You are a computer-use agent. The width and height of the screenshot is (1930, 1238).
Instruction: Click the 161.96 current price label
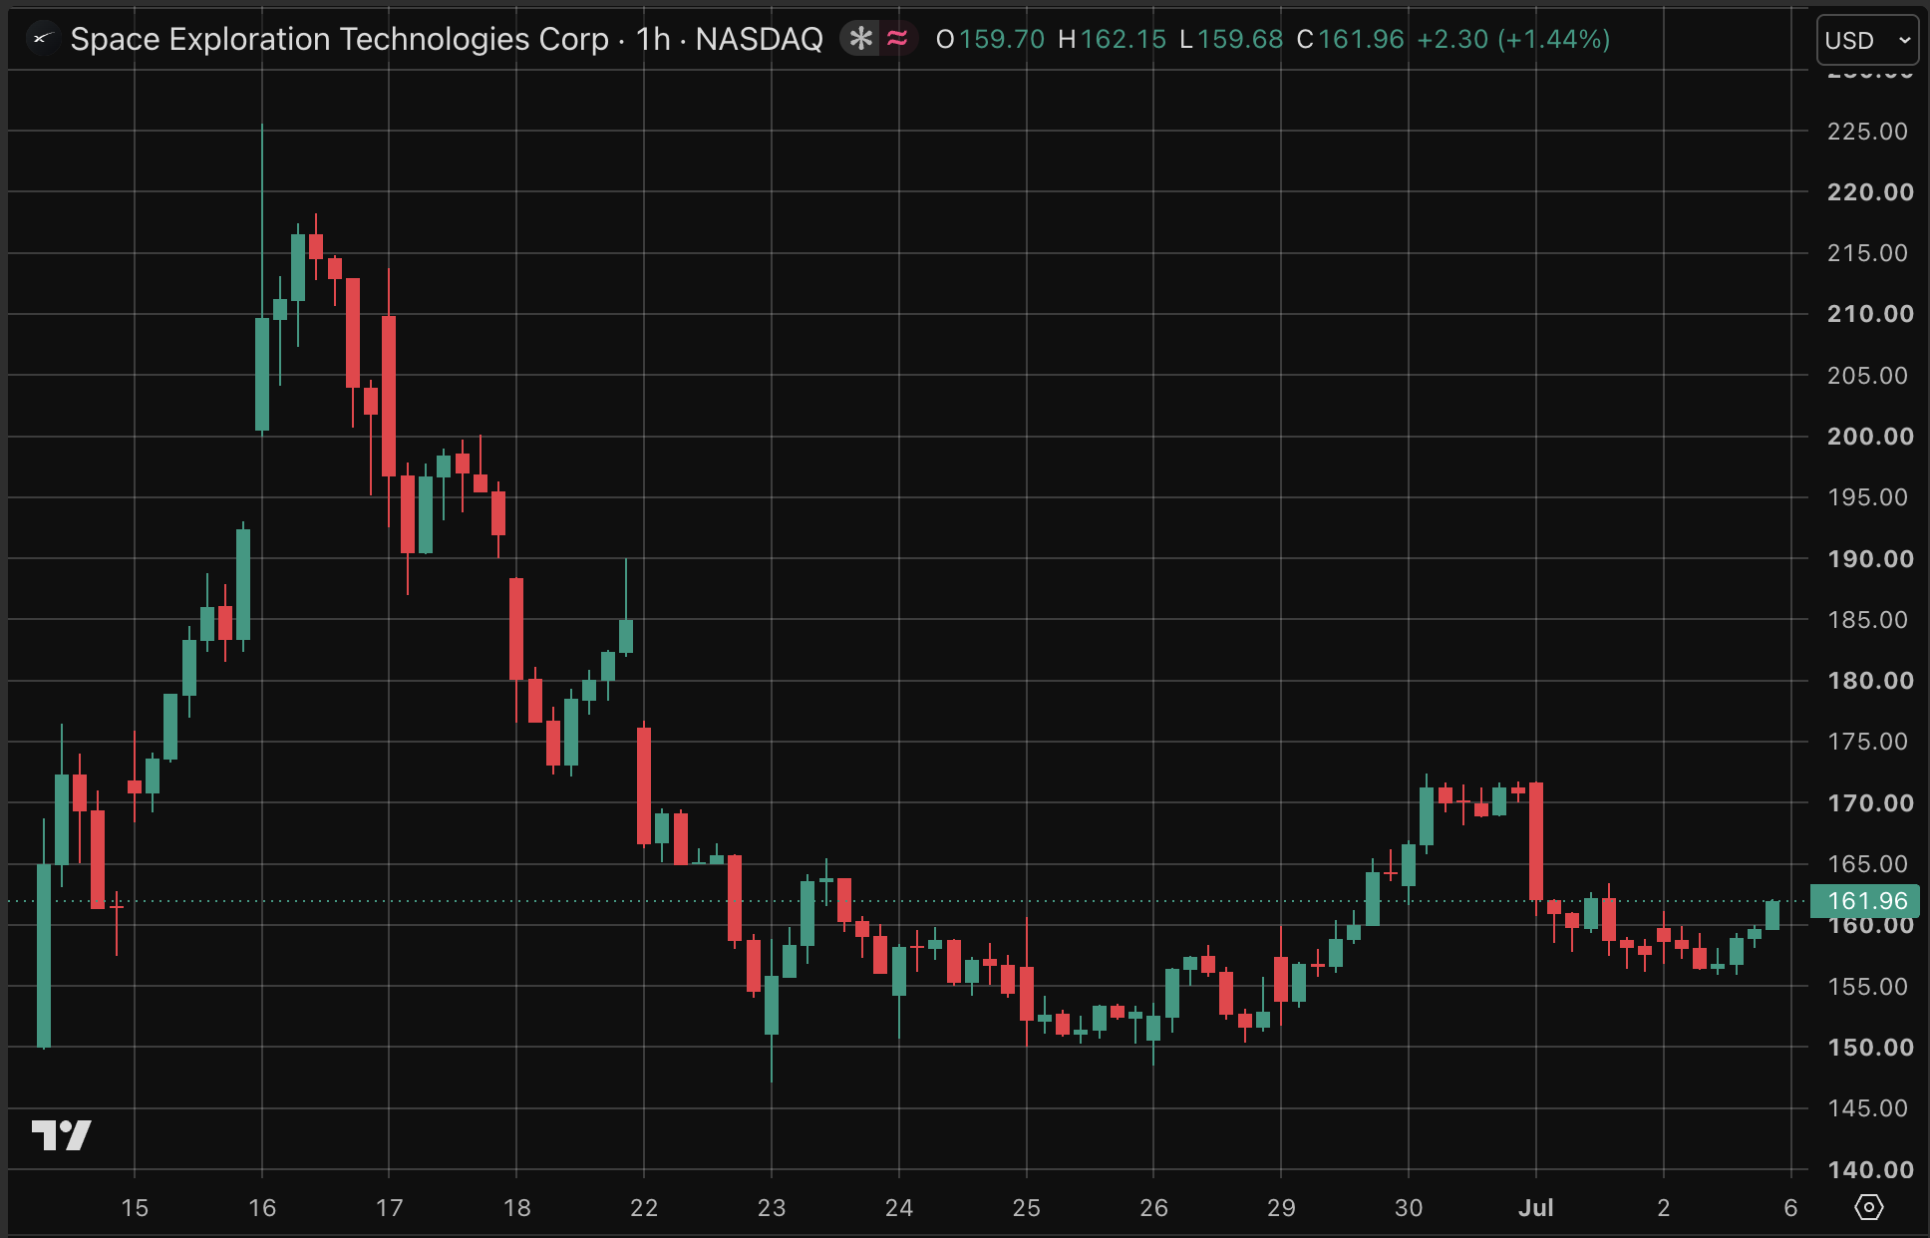1865,901
